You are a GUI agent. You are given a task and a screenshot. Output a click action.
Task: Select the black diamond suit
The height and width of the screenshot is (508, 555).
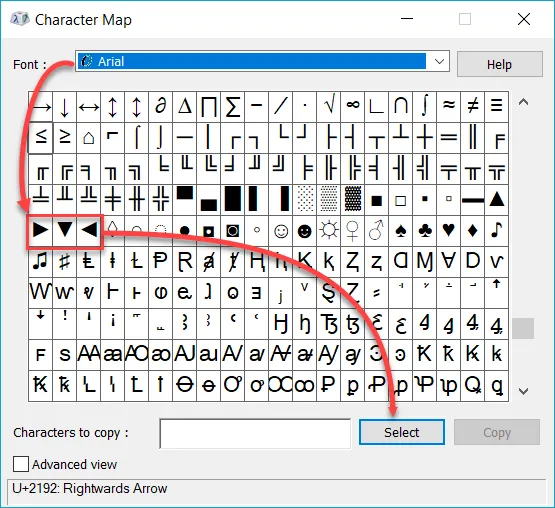[473, 231]
